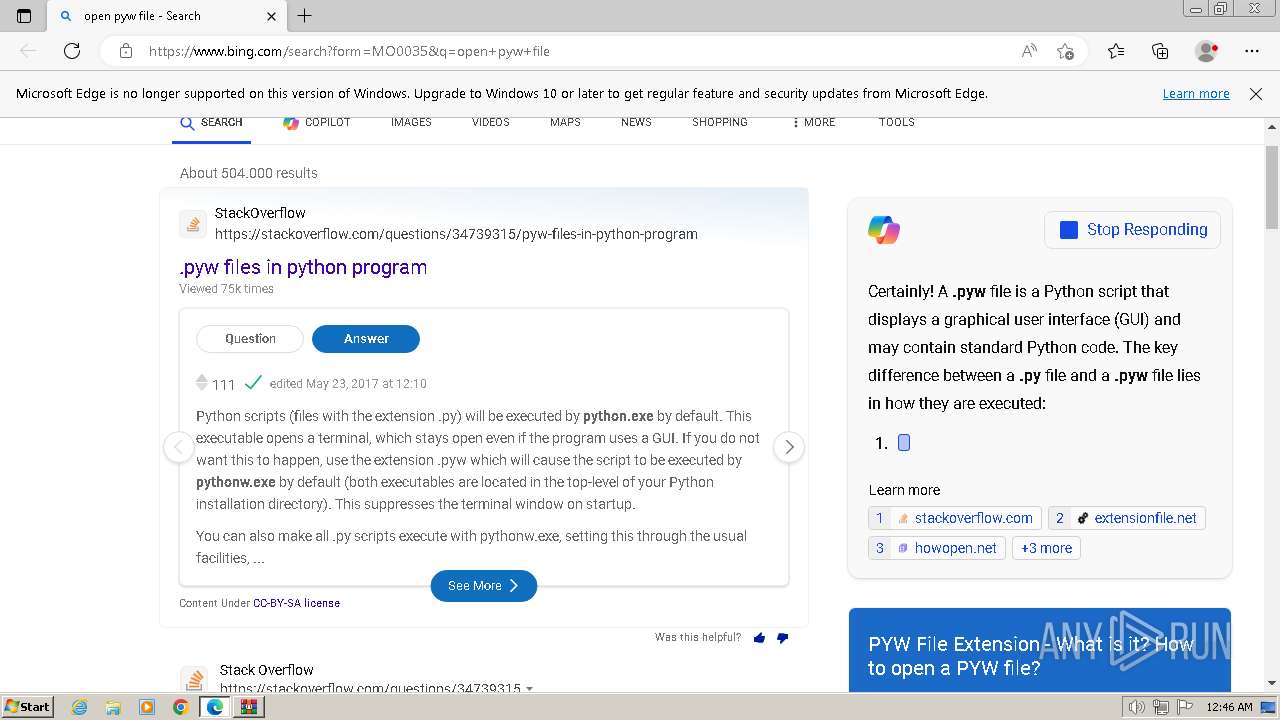The width and height of the screenshot is (1280, 720).
Task: Open Settings and more menu
Action: pyautogui.click(x=1252, y=51)
